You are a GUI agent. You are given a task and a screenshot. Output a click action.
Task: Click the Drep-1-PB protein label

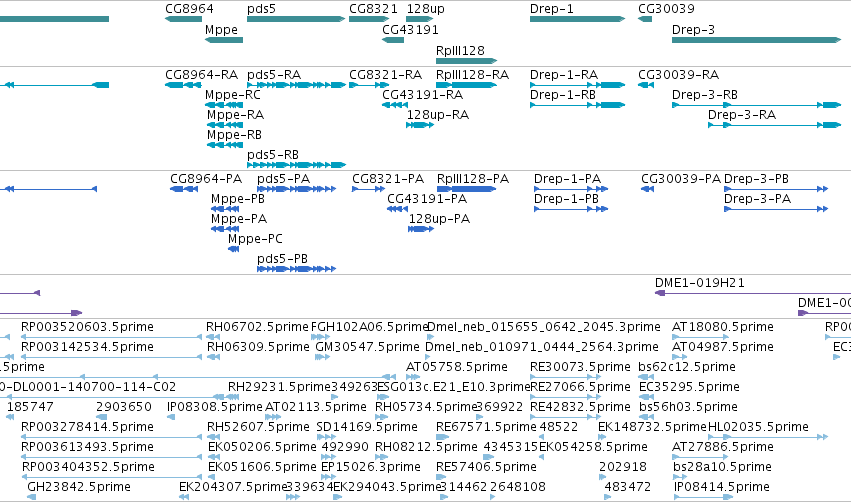click(x=567, y=199)
